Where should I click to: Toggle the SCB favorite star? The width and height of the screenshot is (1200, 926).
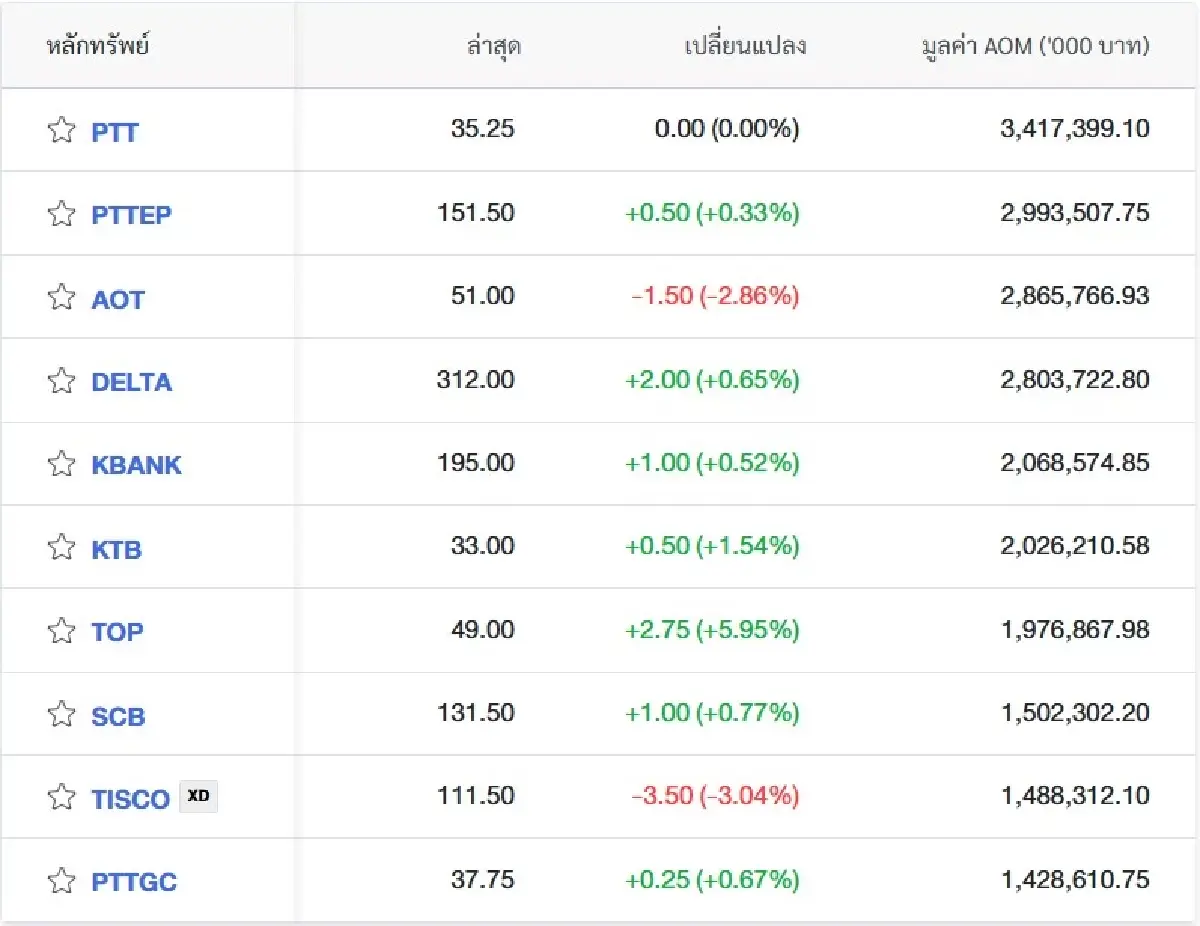[62, 714]
